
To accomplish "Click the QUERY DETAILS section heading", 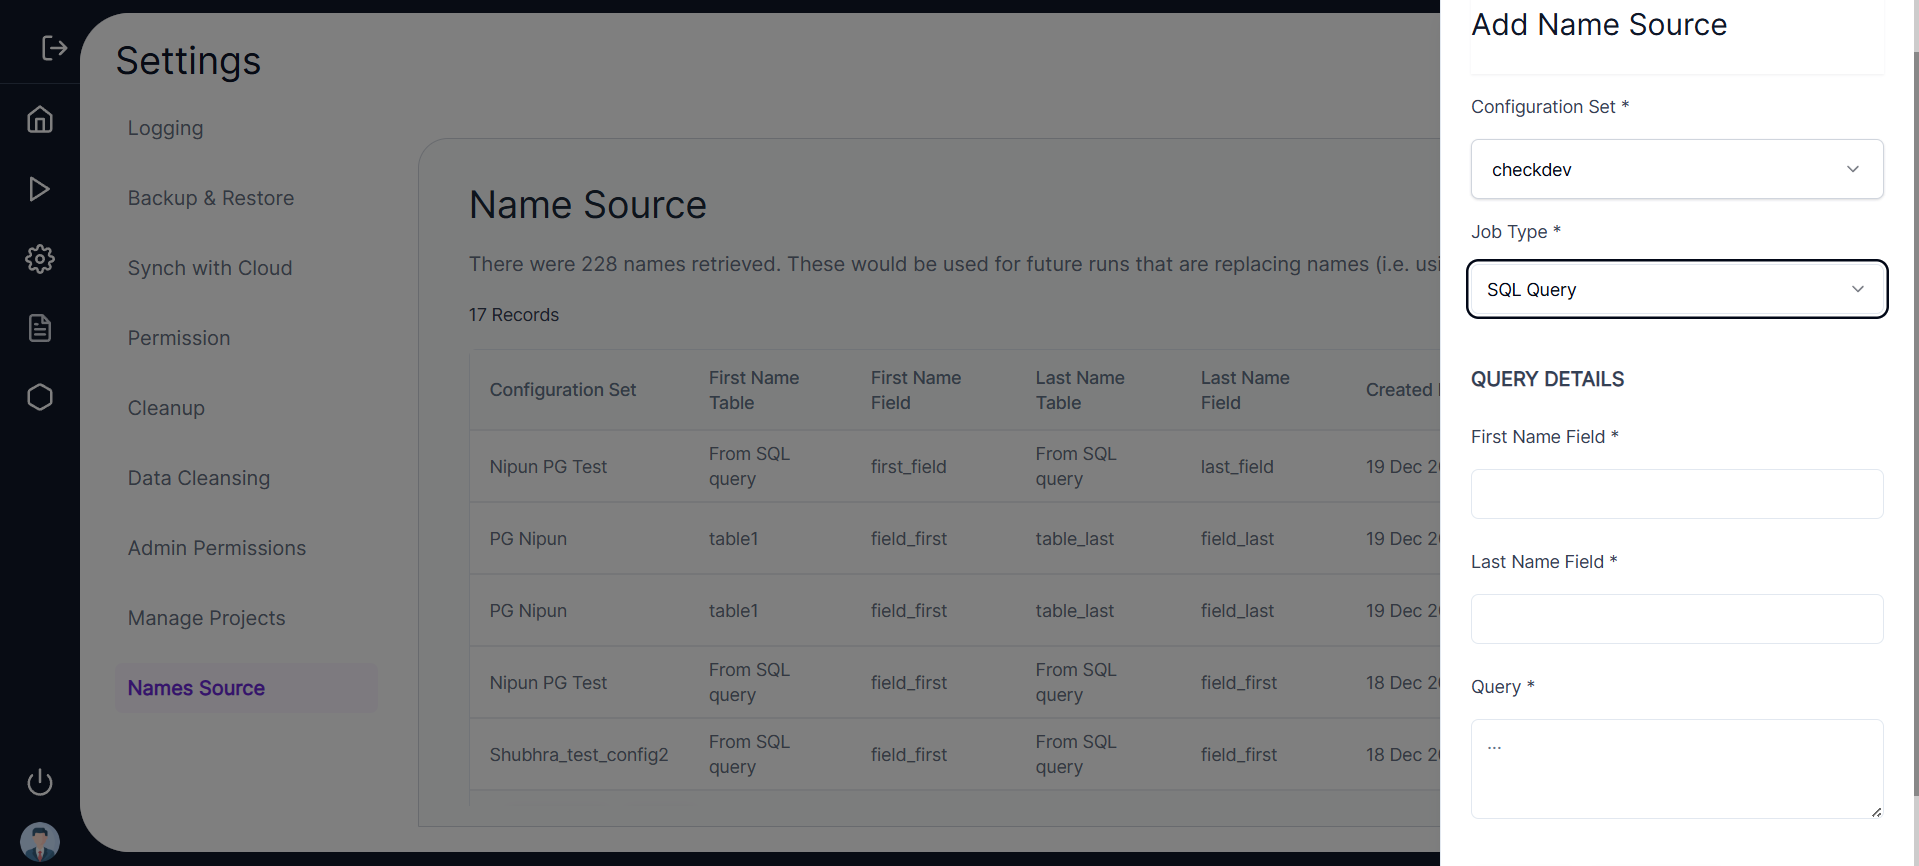I will tap(1547, 379).
